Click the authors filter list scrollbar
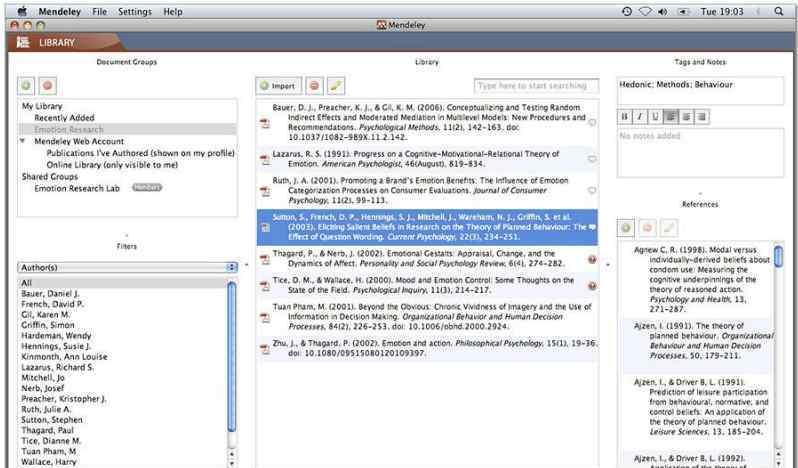 (x=232, y=356)
